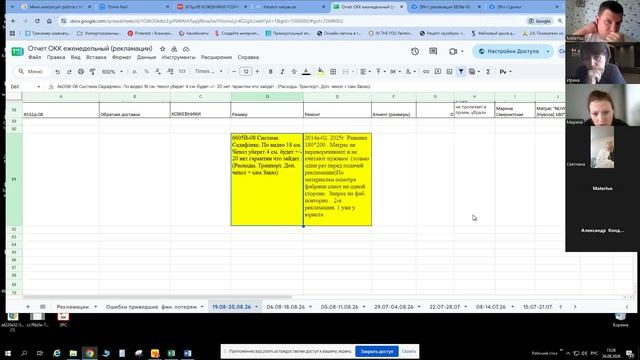The image size is (640, 360).
Task: Switch to the 29.07-04.08.26 sheet tab
Action: pos(394,307)
